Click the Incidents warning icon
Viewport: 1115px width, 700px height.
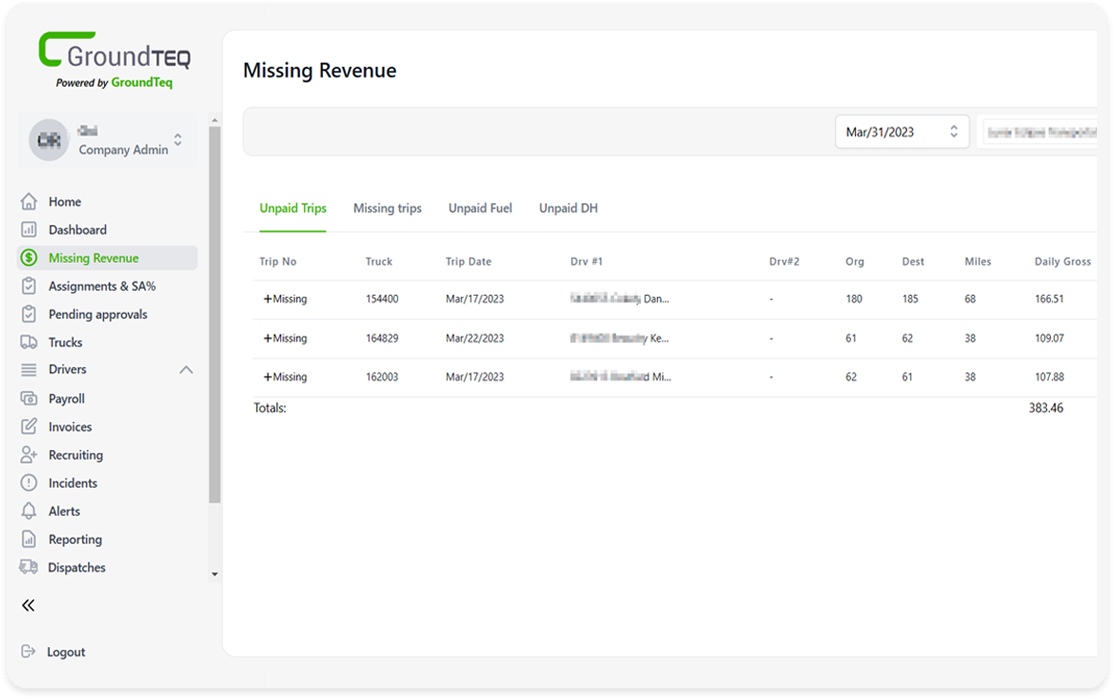(29, 483)
